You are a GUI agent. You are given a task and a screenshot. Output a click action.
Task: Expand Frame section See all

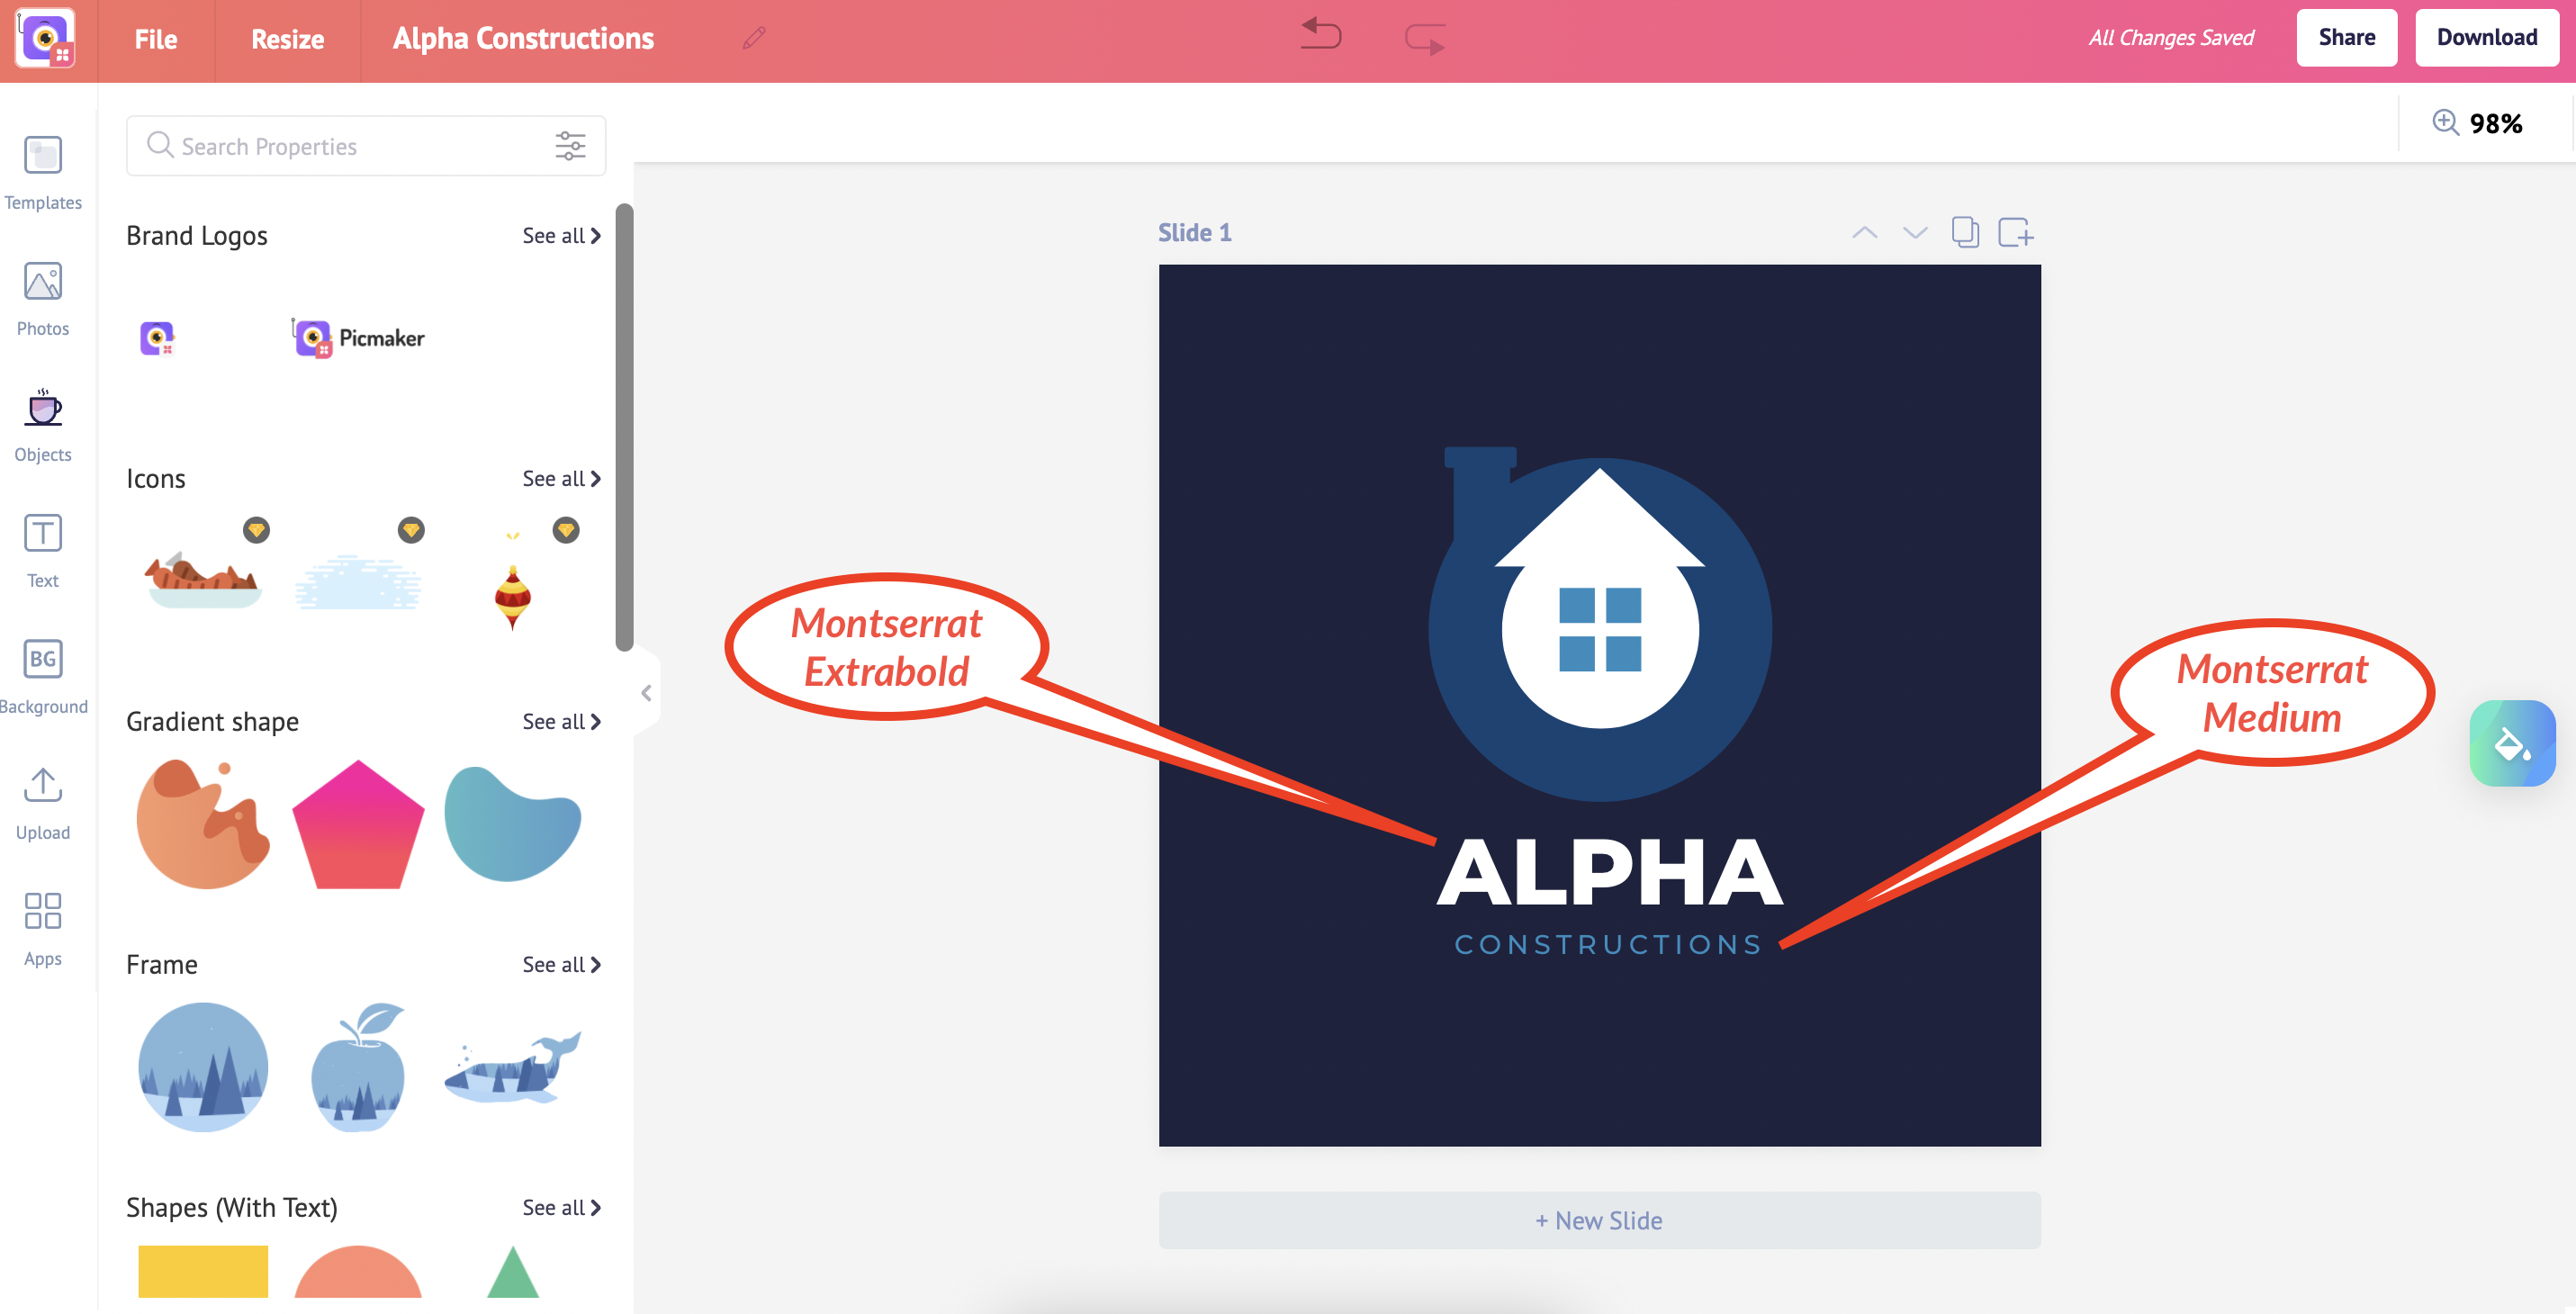[x=562, y=964]
